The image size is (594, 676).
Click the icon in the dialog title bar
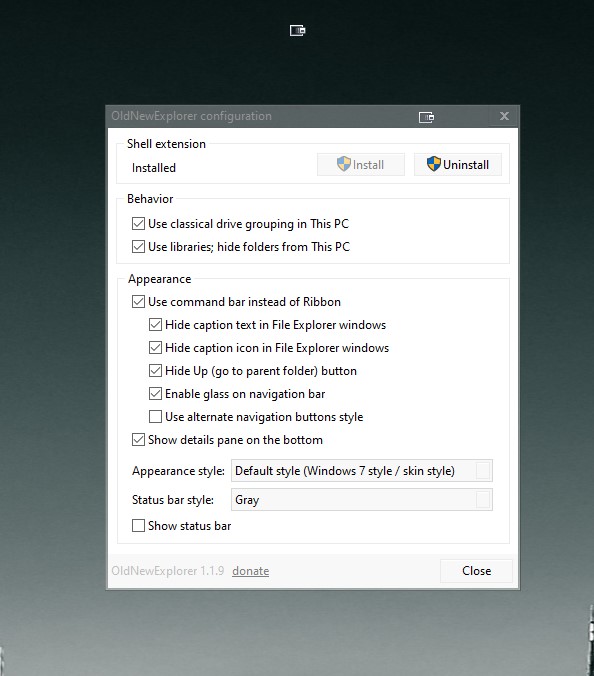(426, 117)
